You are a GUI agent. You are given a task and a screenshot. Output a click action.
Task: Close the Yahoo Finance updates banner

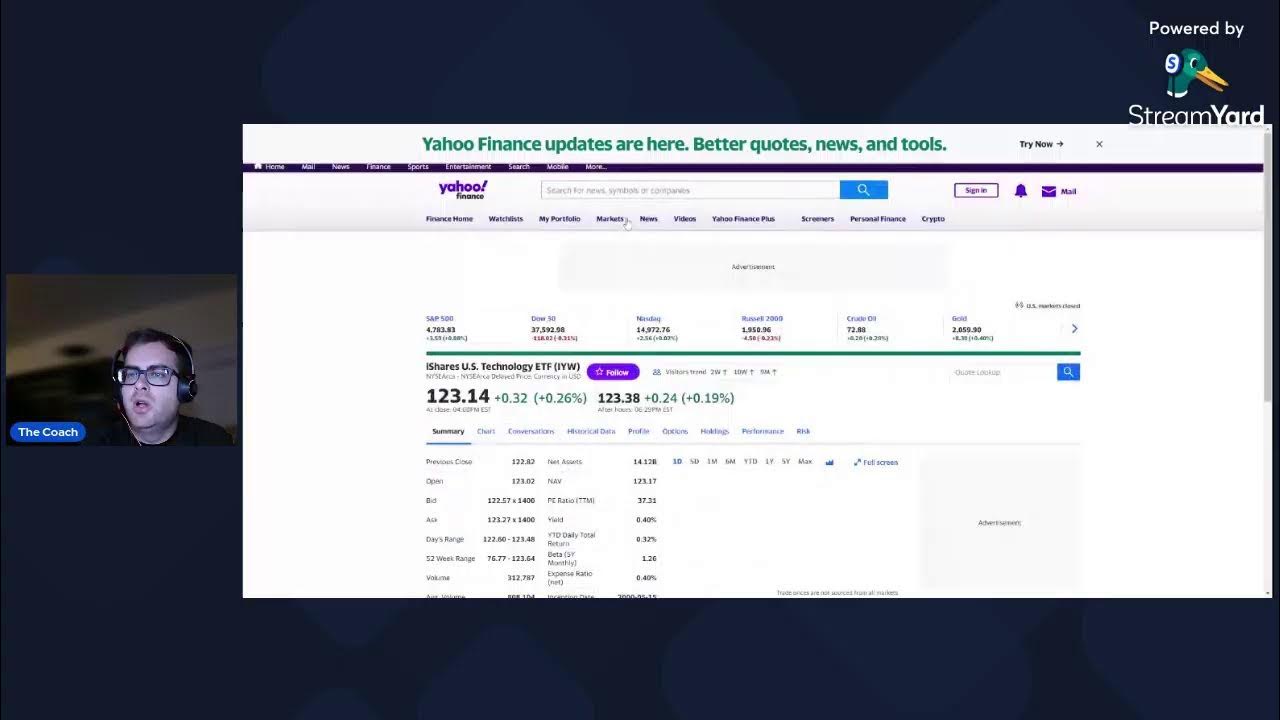pos(1099,144)
